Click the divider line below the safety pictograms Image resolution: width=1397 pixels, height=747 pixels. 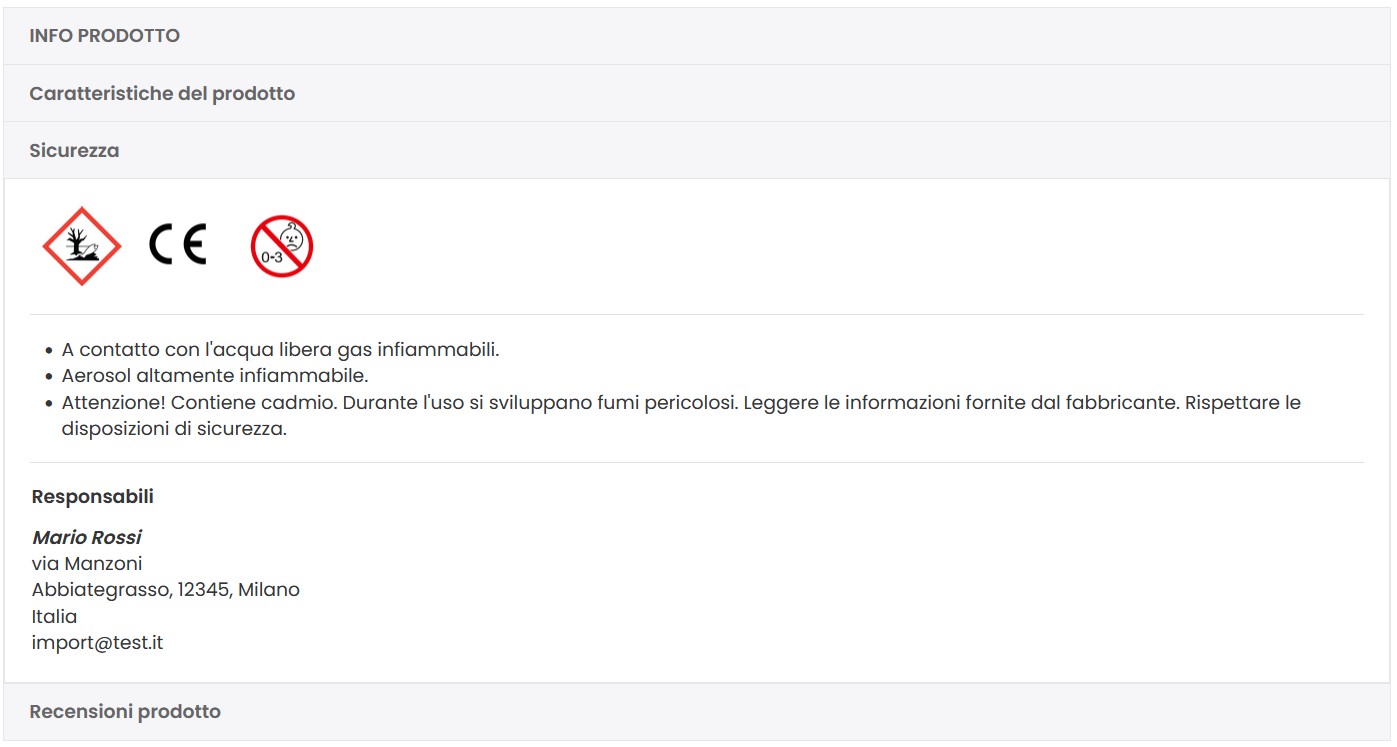tap(697, 315)
